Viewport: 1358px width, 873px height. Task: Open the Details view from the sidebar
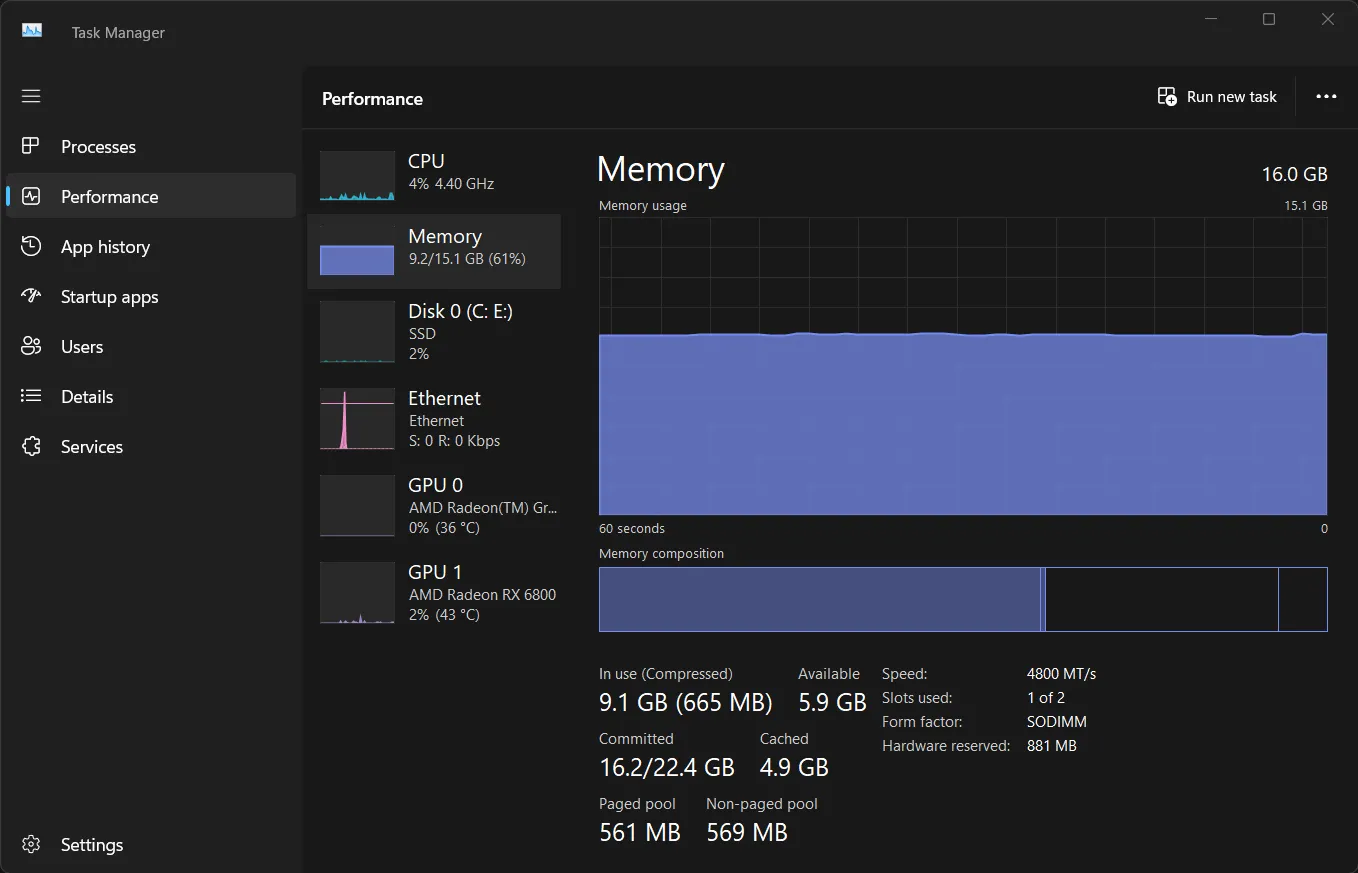coord(86,396)
